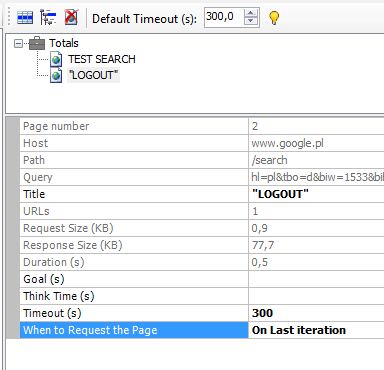Increase Default Timeout with up arrow
Viewport: 384px width, 370px height.
point(251,13)
